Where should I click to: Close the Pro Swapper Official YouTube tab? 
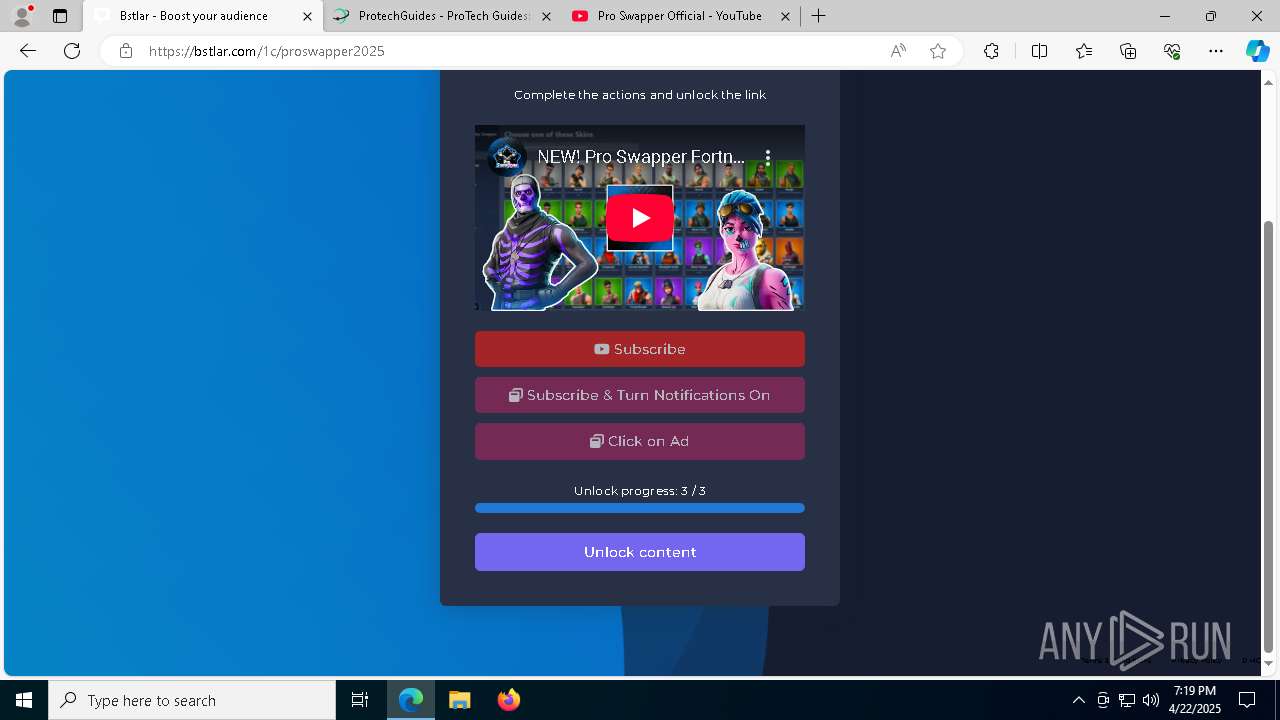pos(785,16)
